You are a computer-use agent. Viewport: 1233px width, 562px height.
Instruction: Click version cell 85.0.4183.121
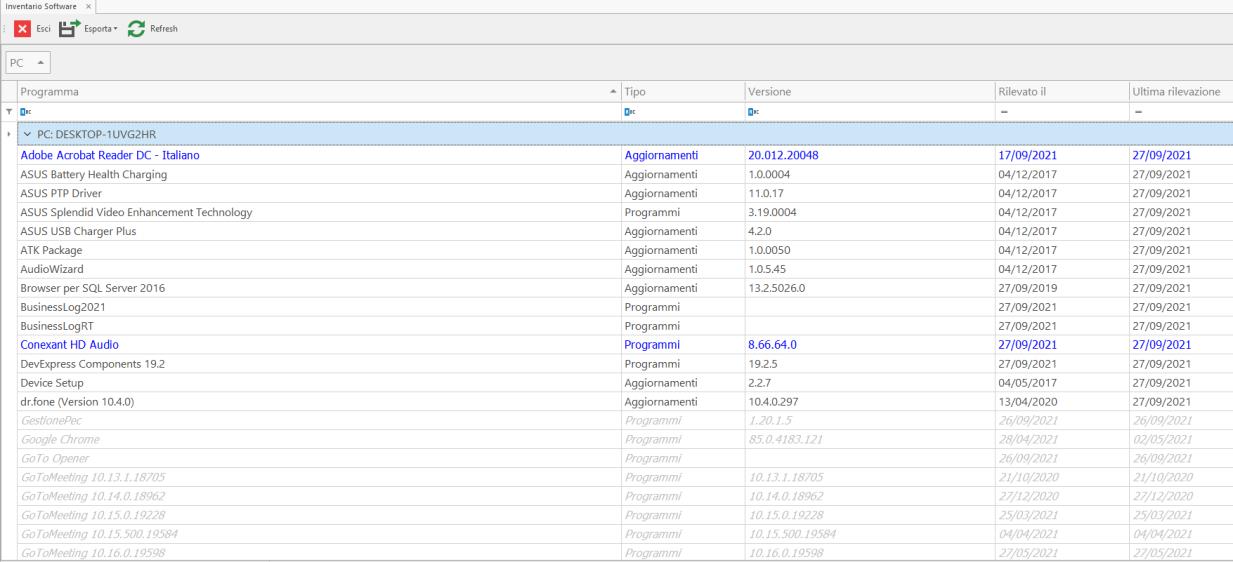869,440
